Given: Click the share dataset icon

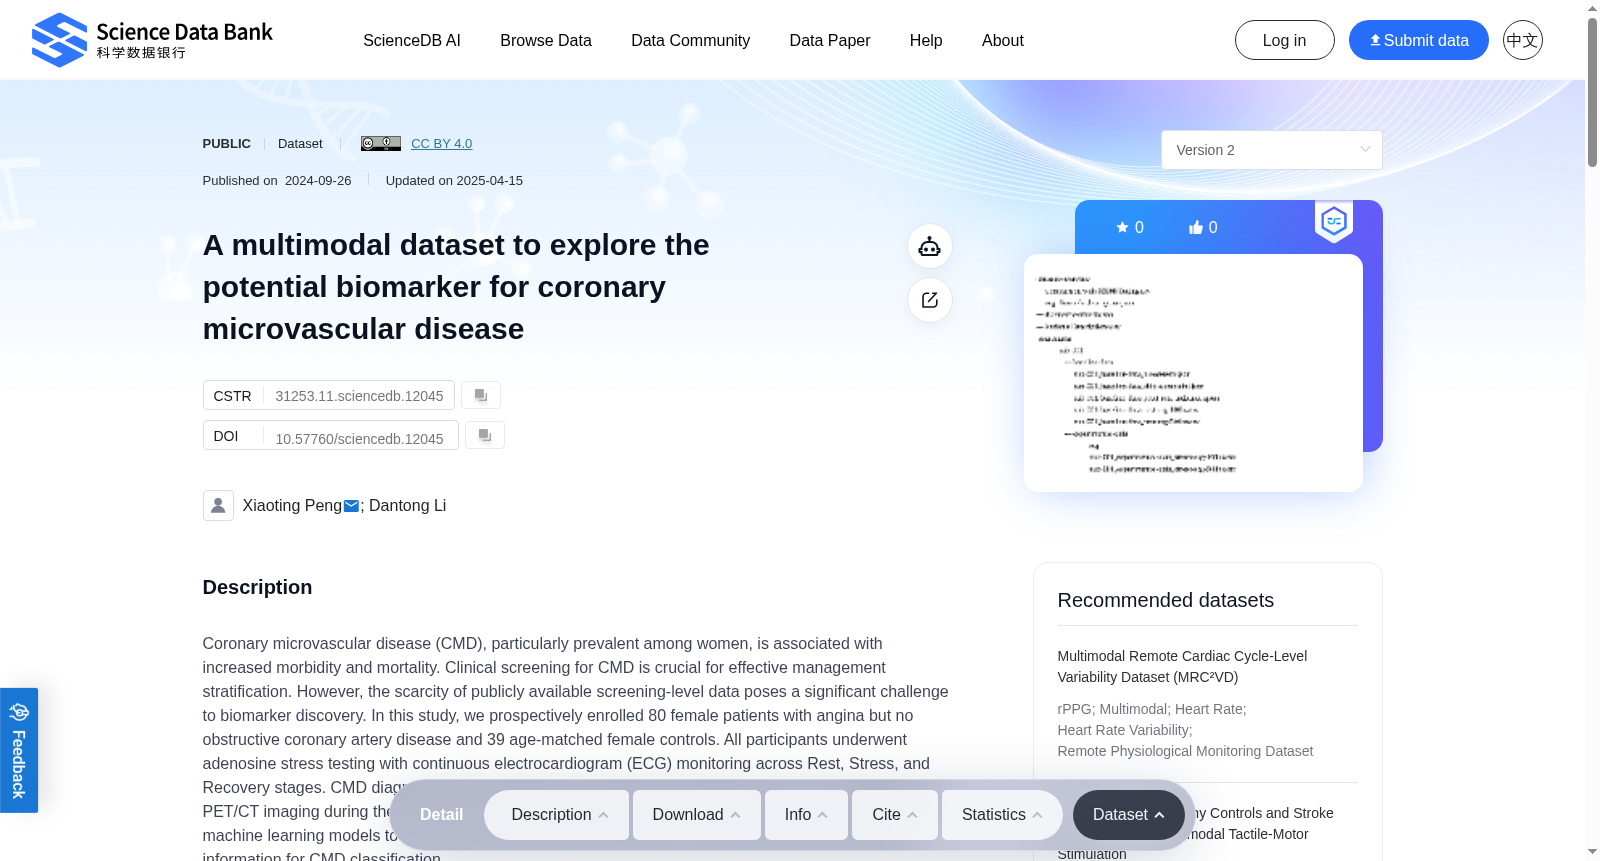Looking at the screenshot, I should point(930,300).
